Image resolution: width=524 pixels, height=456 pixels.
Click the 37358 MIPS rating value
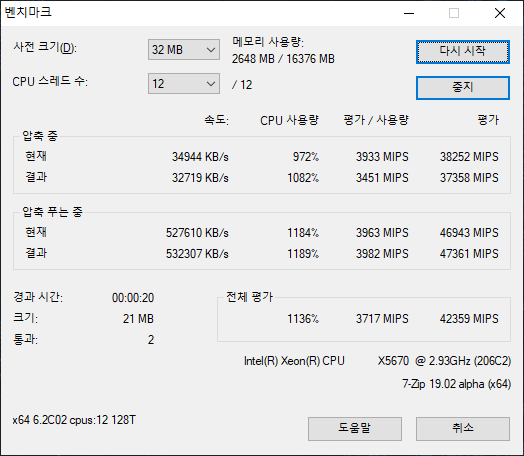tap(469, 178)
